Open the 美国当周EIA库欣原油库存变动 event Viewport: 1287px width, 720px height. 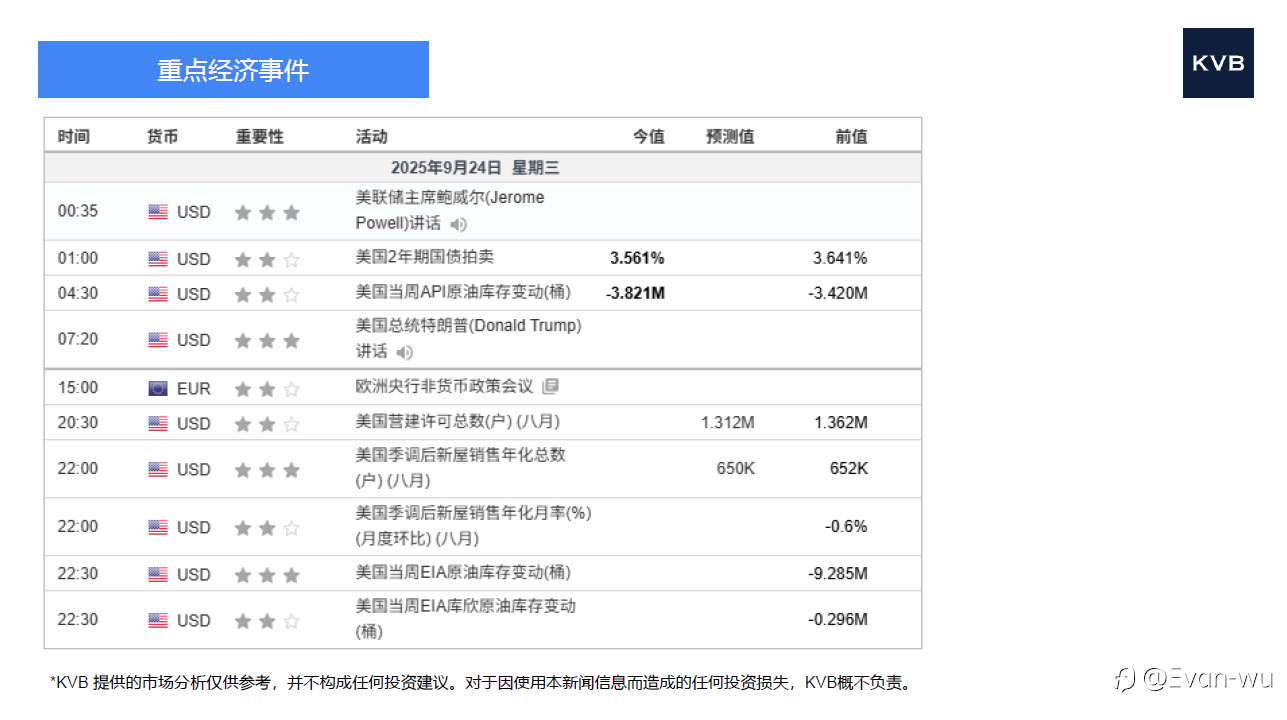[x=466, y=618]
